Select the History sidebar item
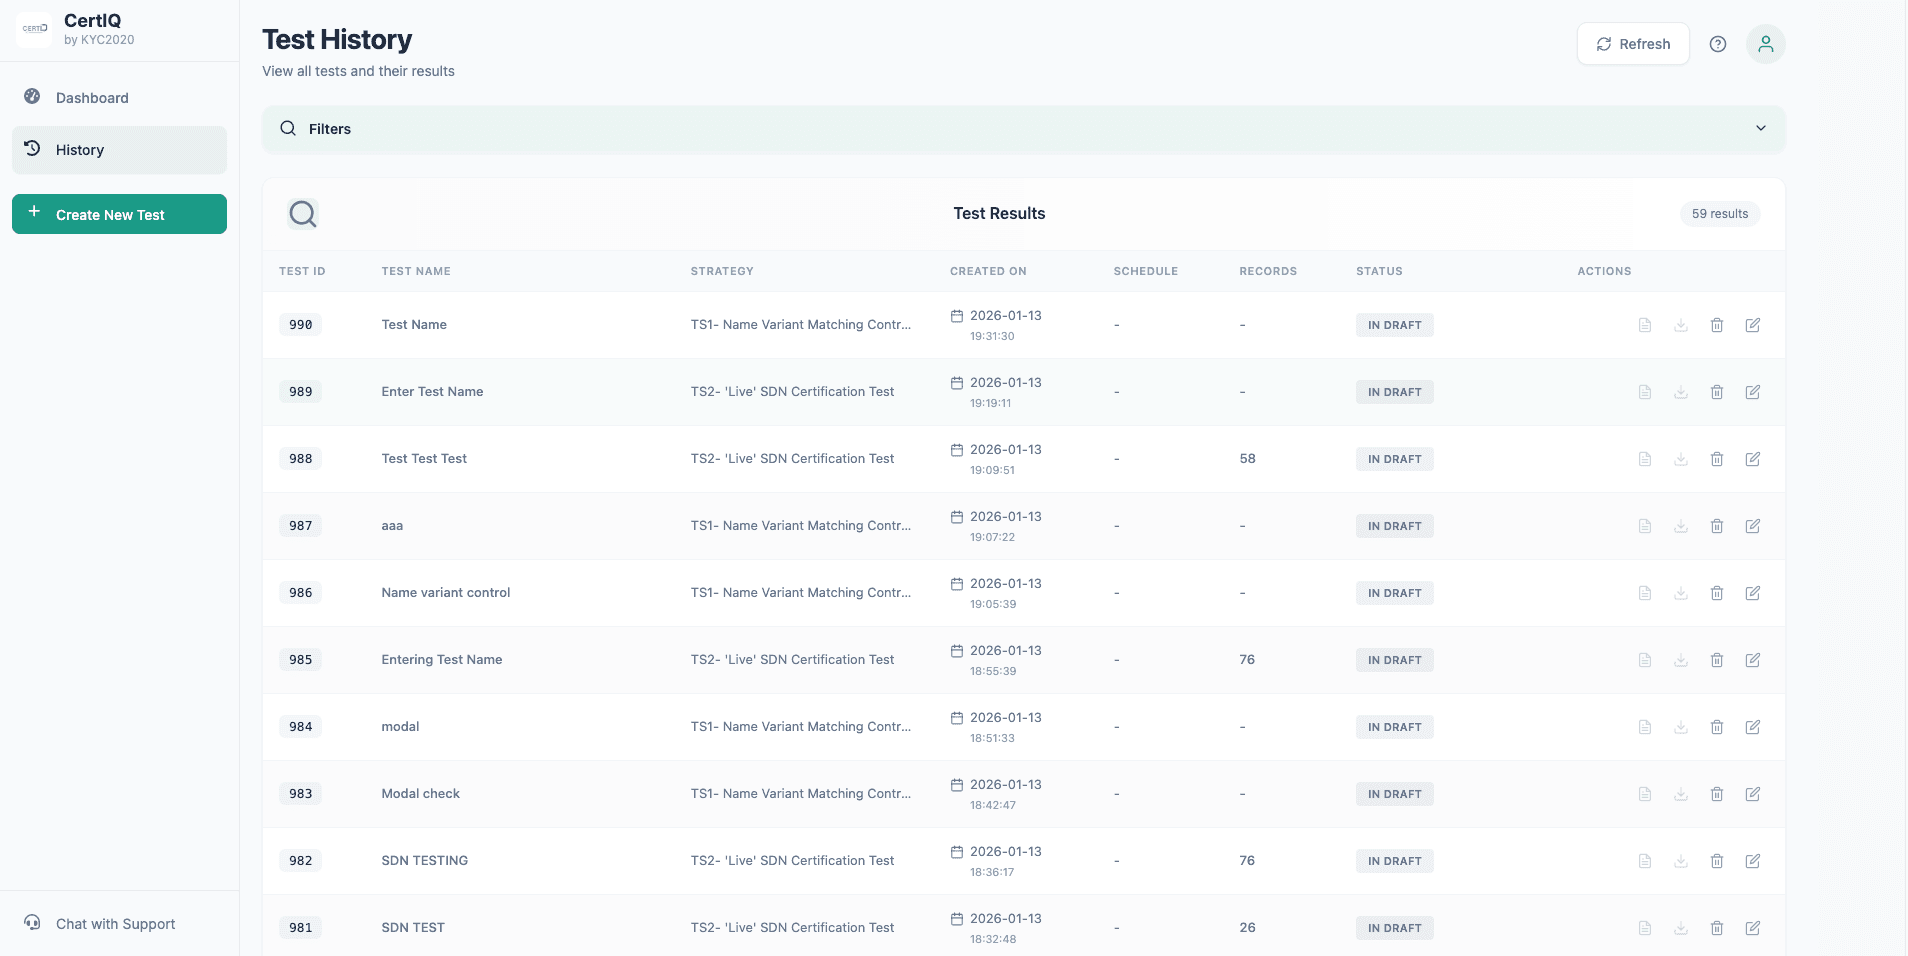 click(x=80, y=149)
